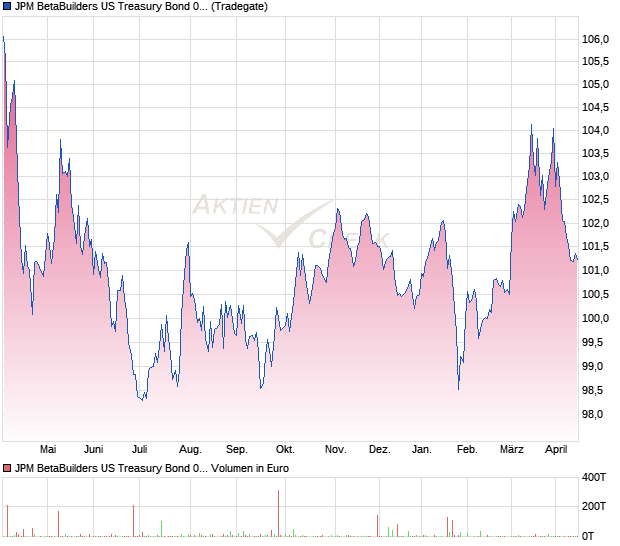This screenshot has height=546, width=620.
Task: Click the 100,0 price axis value
Action: (595, 318)
